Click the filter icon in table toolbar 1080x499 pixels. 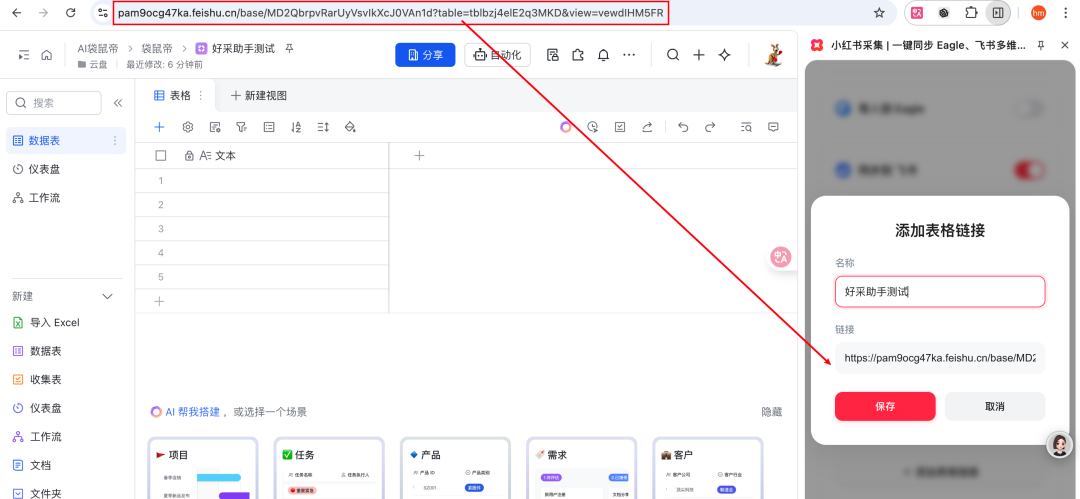[241, 127]
